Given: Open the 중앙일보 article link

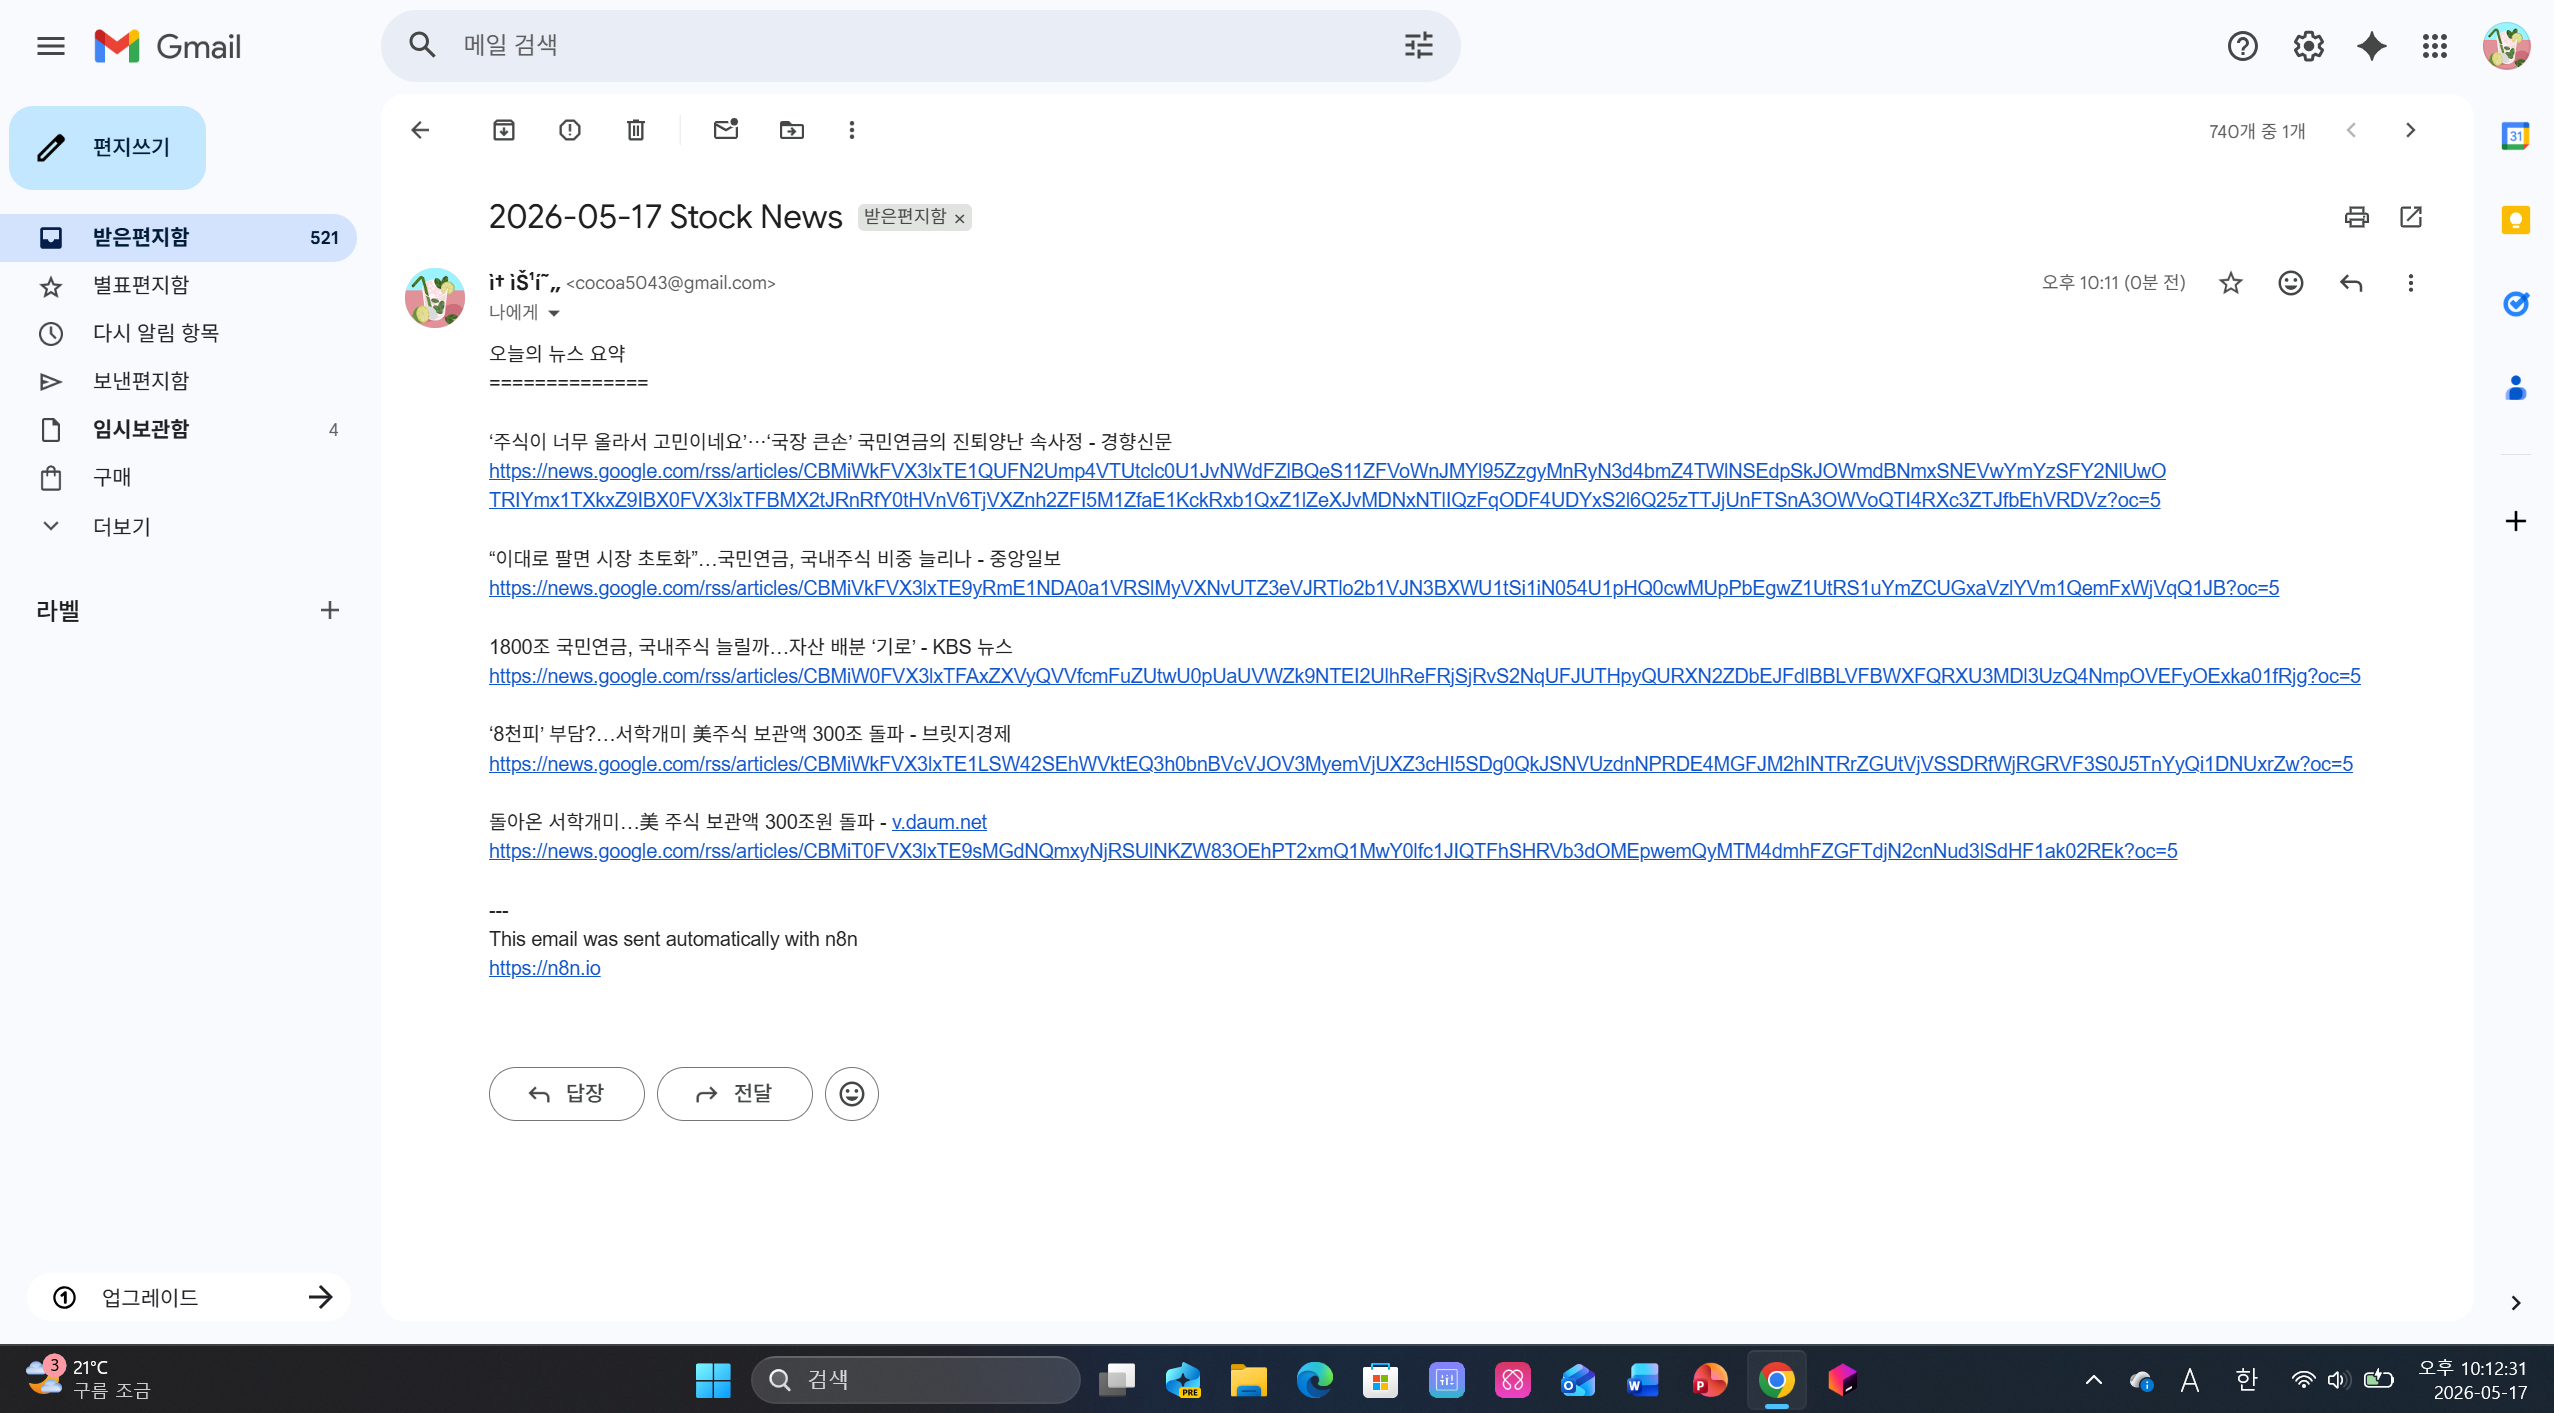Looking at the screenshot, I should click(1384, 588).
